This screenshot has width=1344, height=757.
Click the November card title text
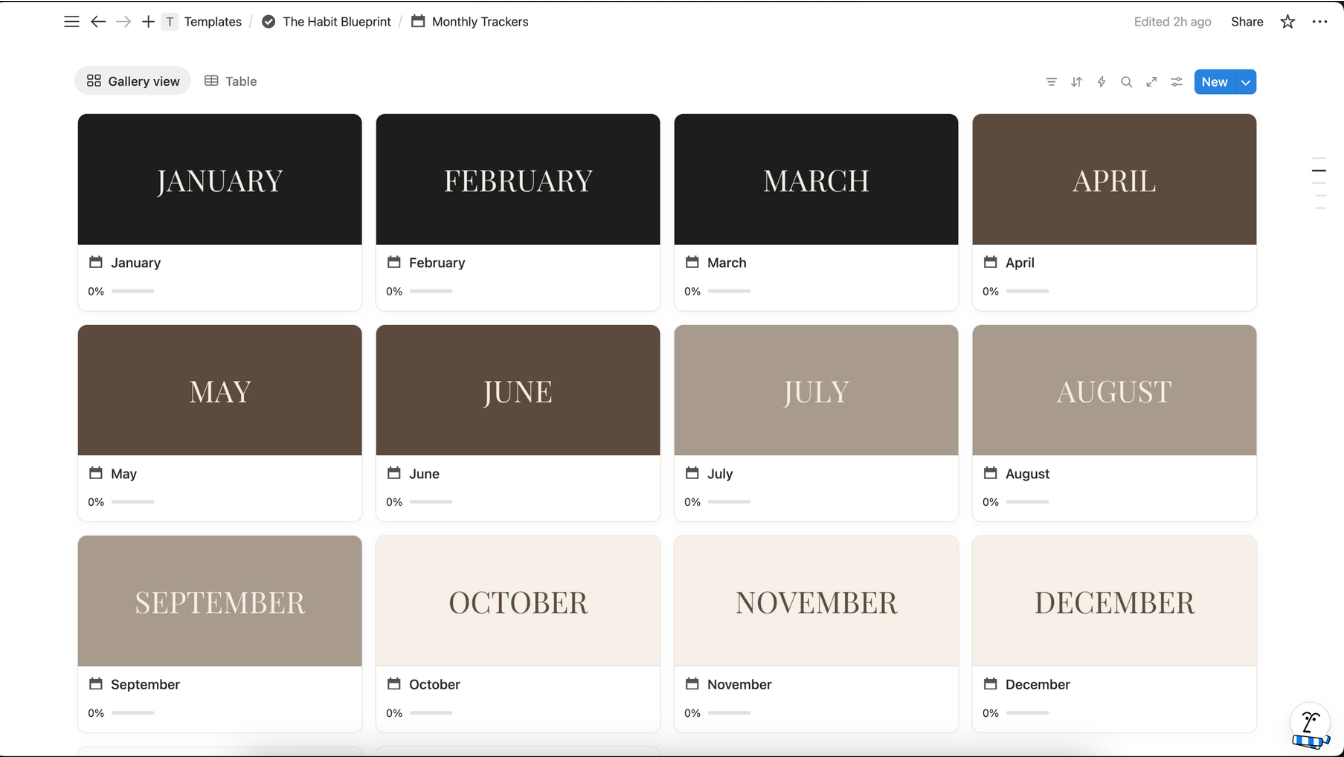[740, 685]
